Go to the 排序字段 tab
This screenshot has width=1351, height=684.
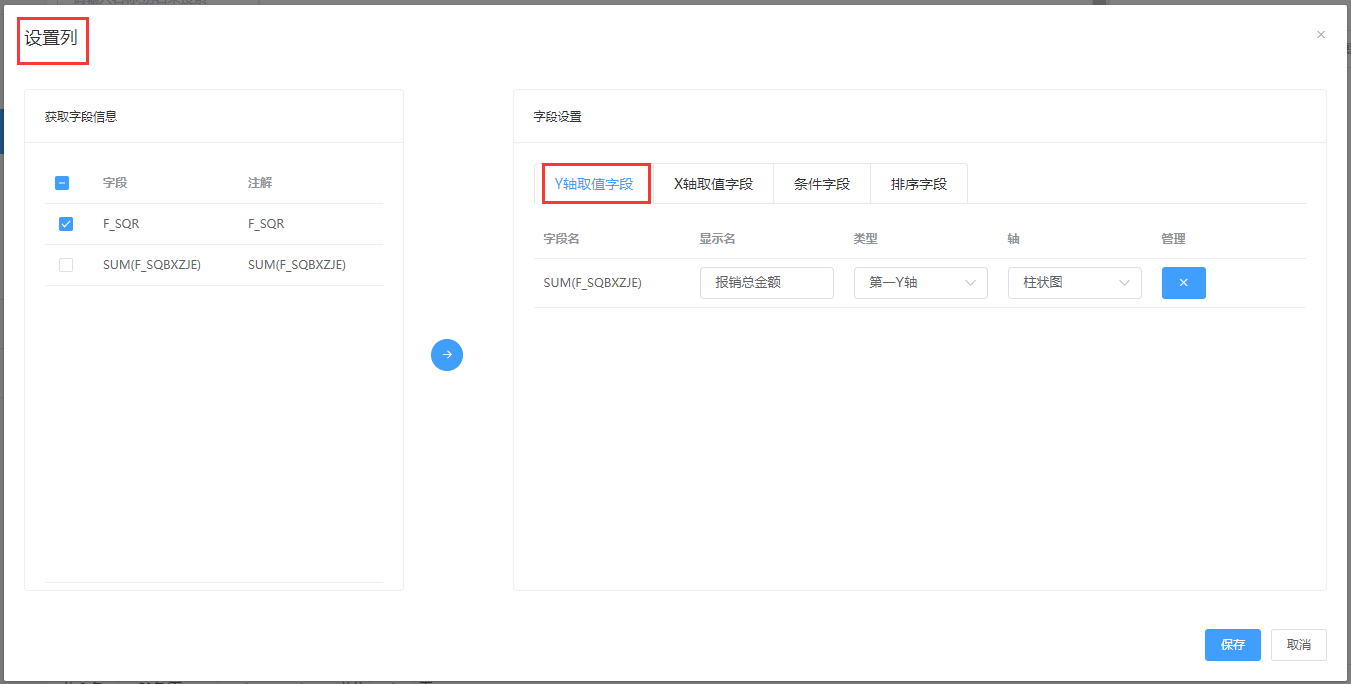tap(918, 184)
